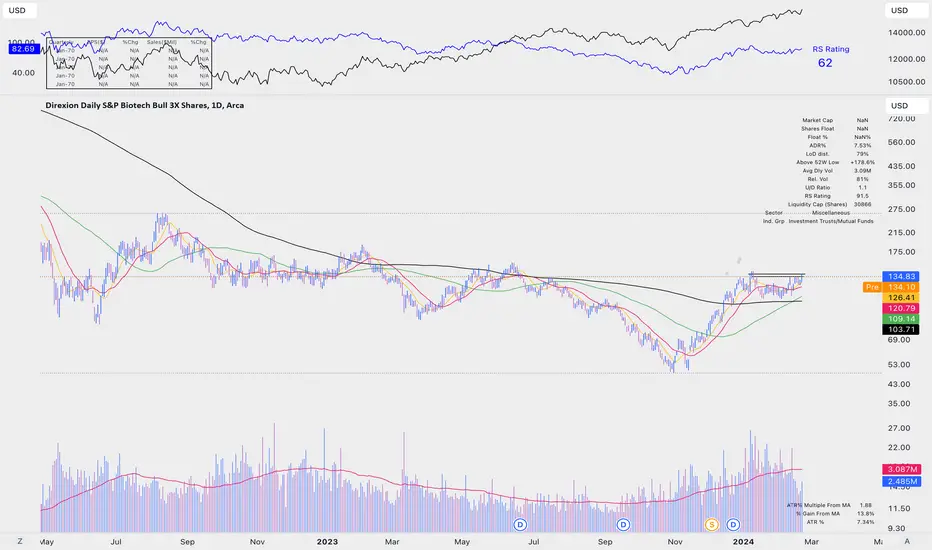Click the 'Market Cap' row in stats table

pos(837,120)
